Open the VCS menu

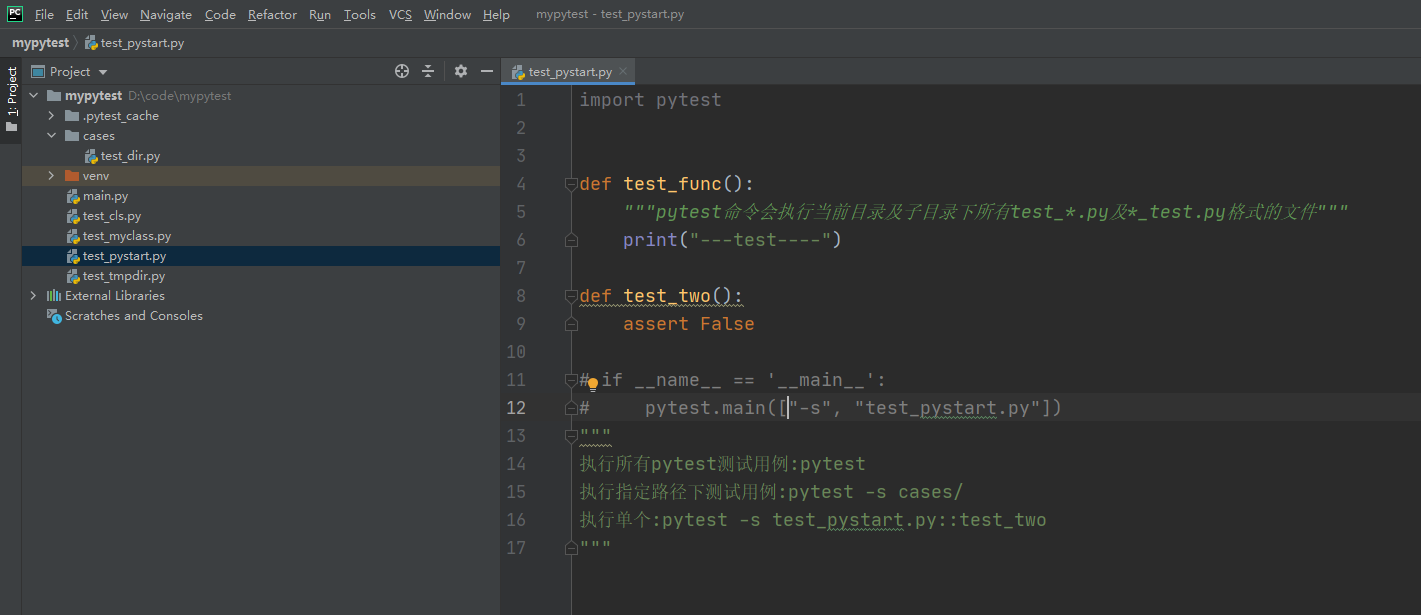point(400,15)
